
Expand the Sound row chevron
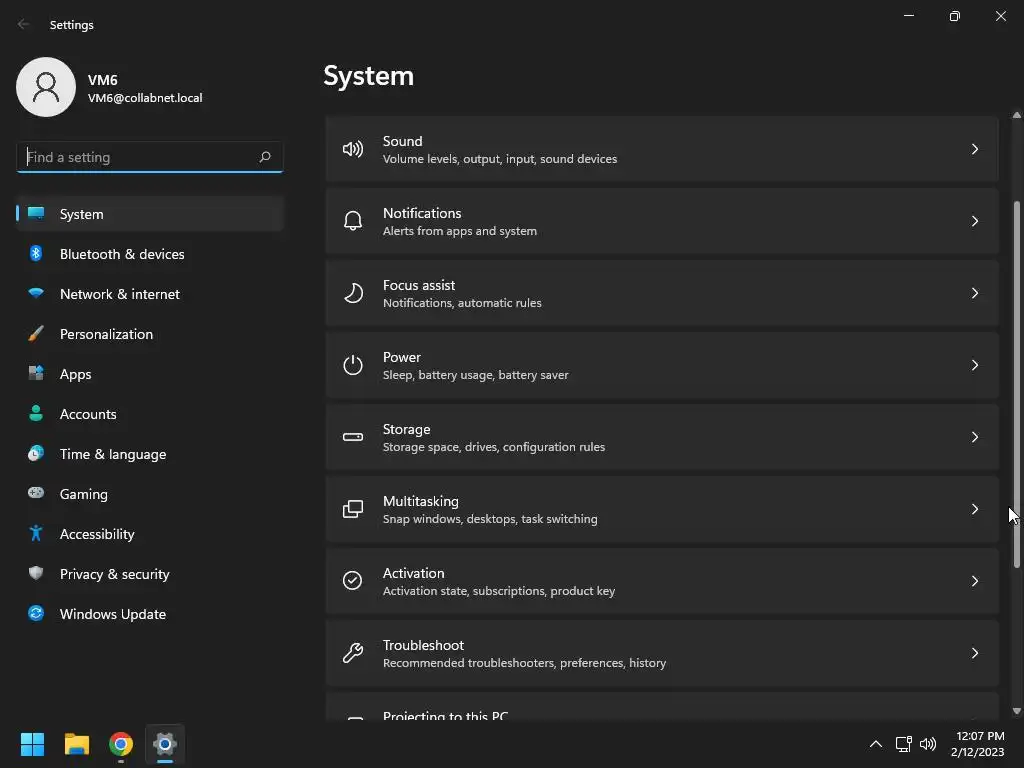coord(975,149)
